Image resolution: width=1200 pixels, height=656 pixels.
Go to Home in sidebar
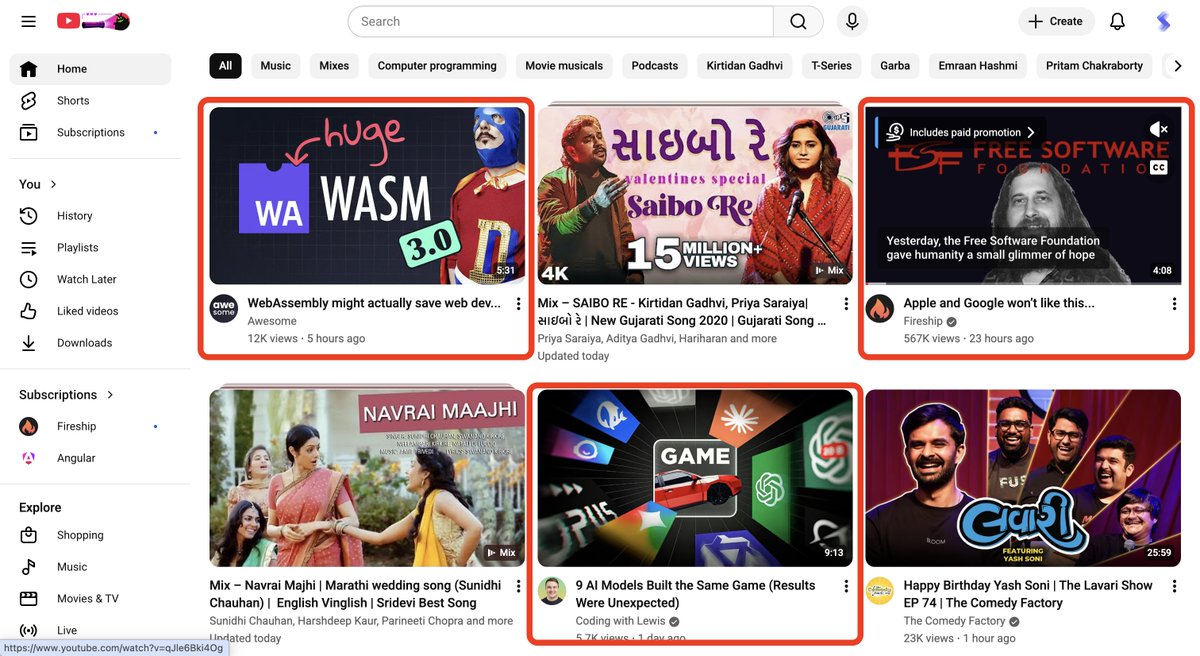click(91, 69)
